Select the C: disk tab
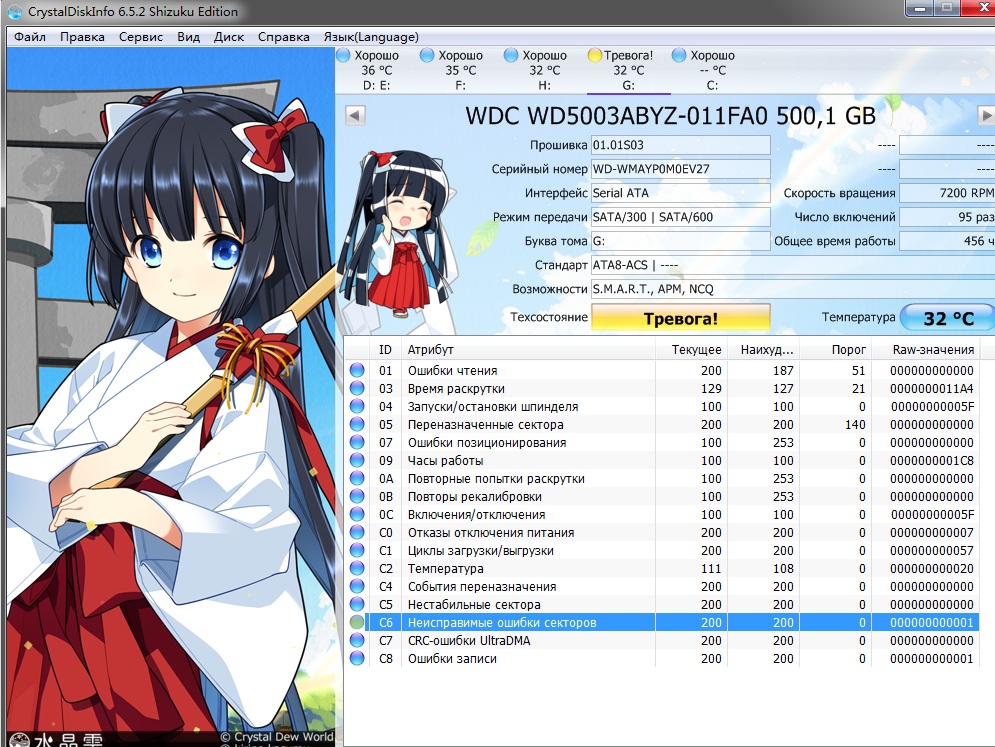This screenshot has width=995, height=747. (x=712, y=70)
